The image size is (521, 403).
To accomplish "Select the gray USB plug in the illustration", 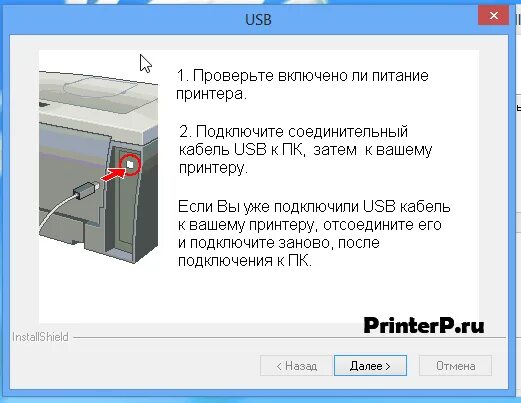I will coord(86,190).
